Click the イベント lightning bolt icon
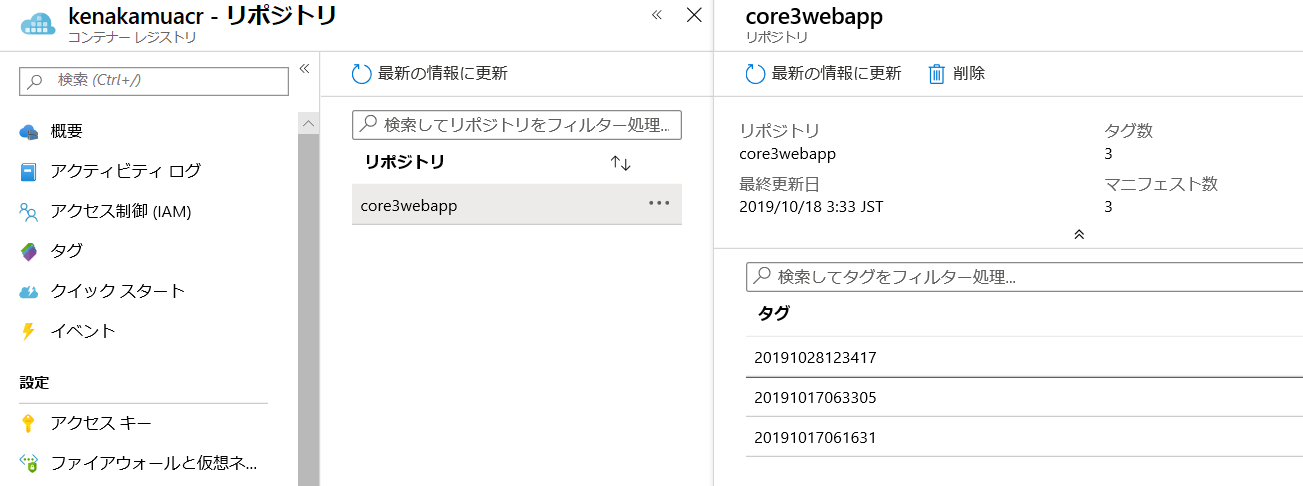 point(28,331)
